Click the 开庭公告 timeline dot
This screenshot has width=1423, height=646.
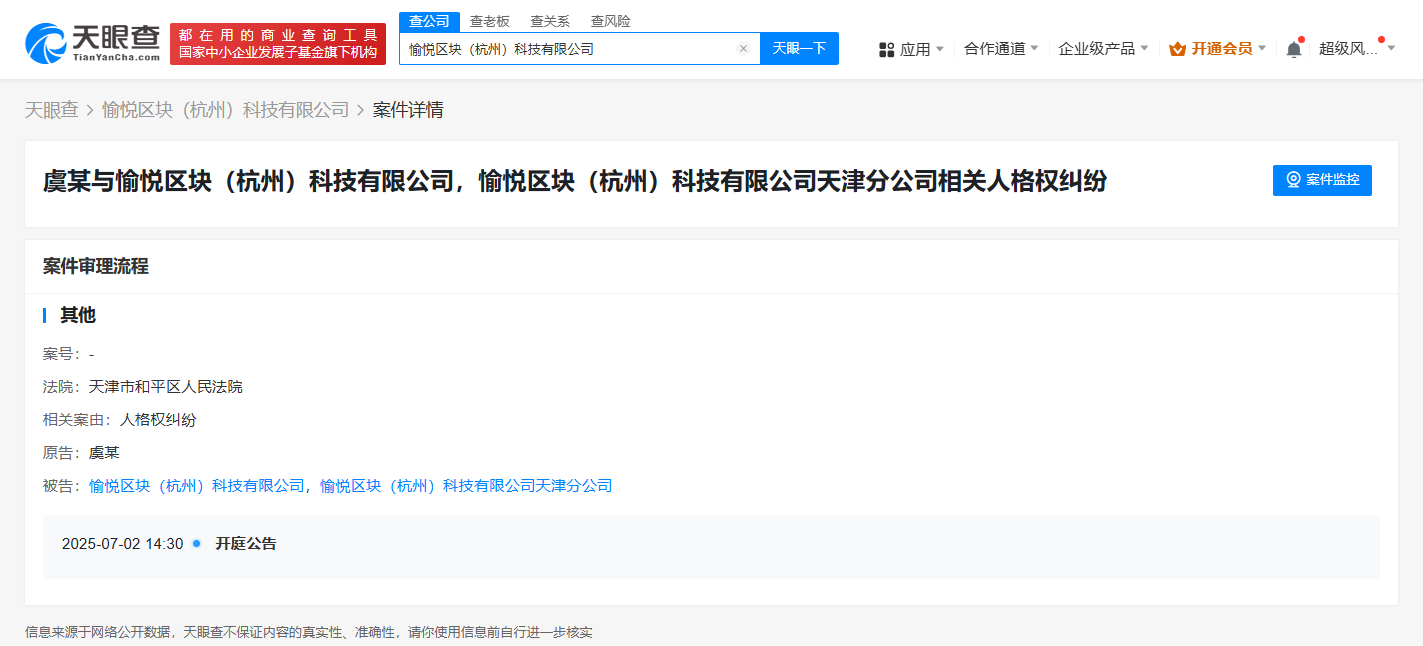[x=197, y=544]
